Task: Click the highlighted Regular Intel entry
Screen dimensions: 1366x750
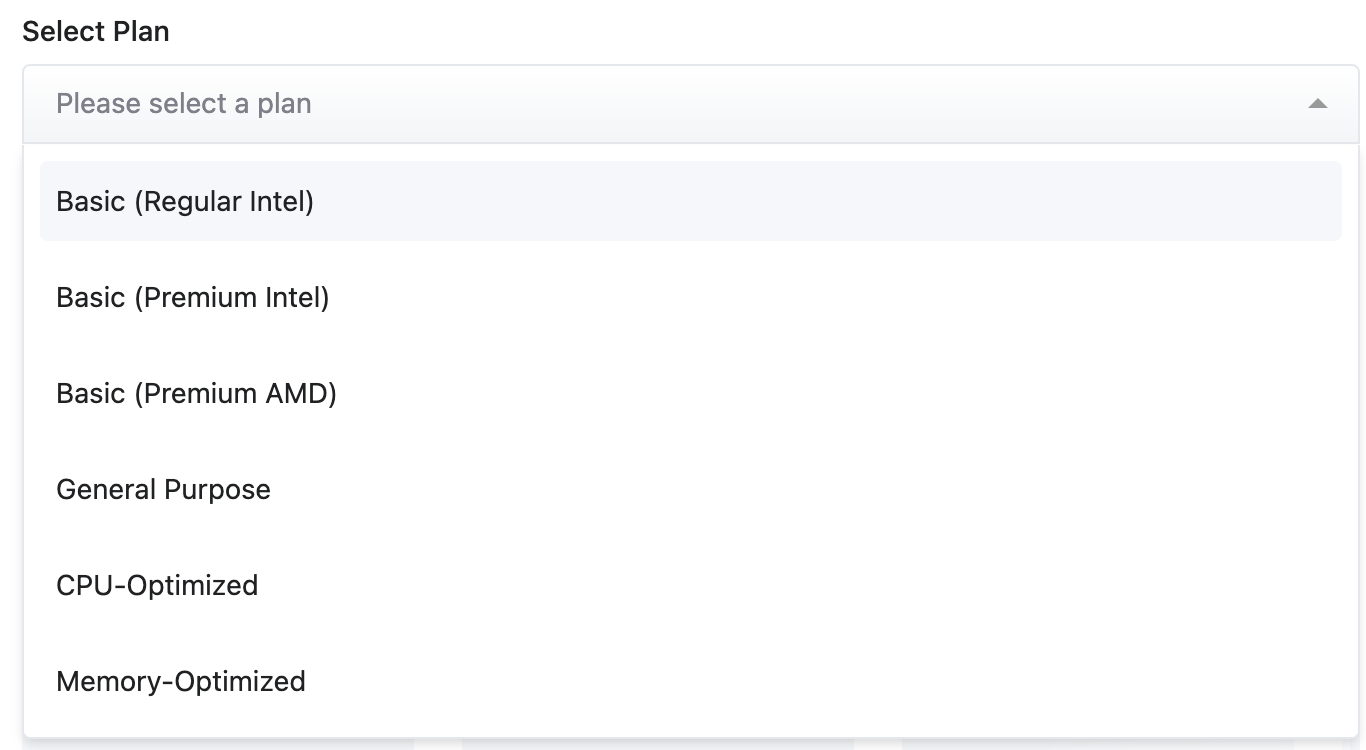Action: click(185, 201)
